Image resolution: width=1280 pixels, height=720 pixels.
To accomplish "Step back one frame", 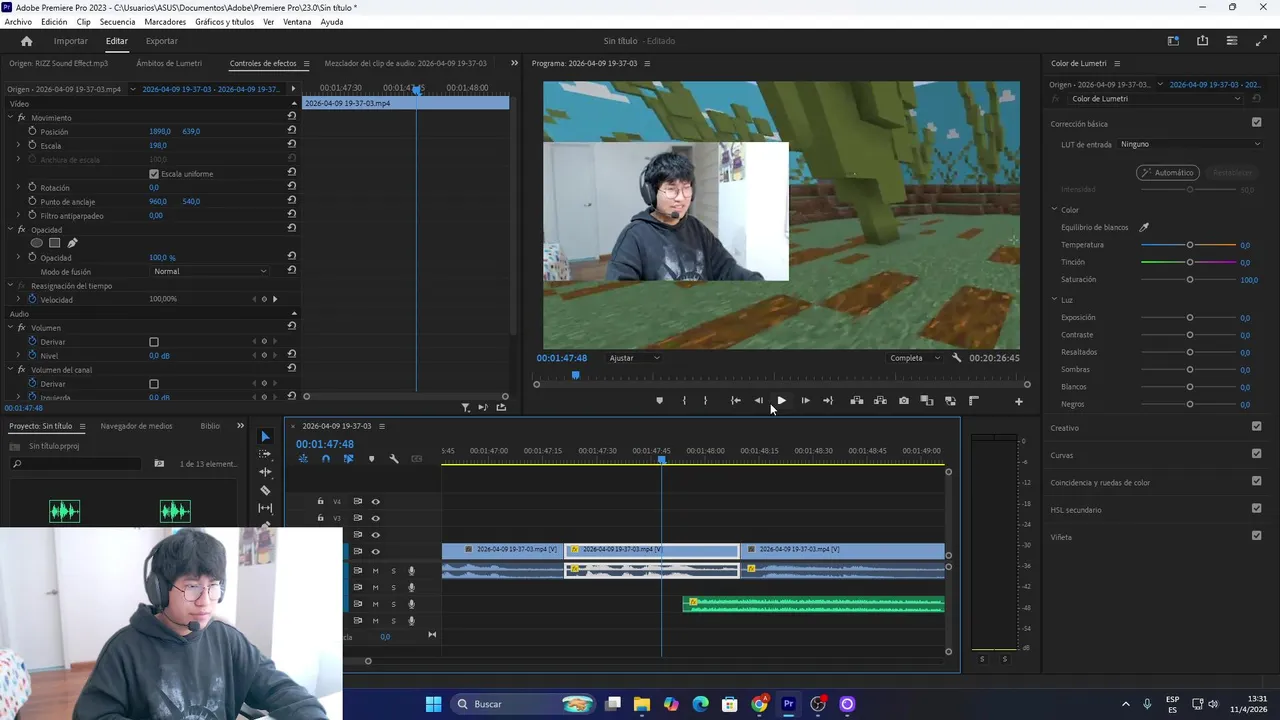I will tap(759, 401).
